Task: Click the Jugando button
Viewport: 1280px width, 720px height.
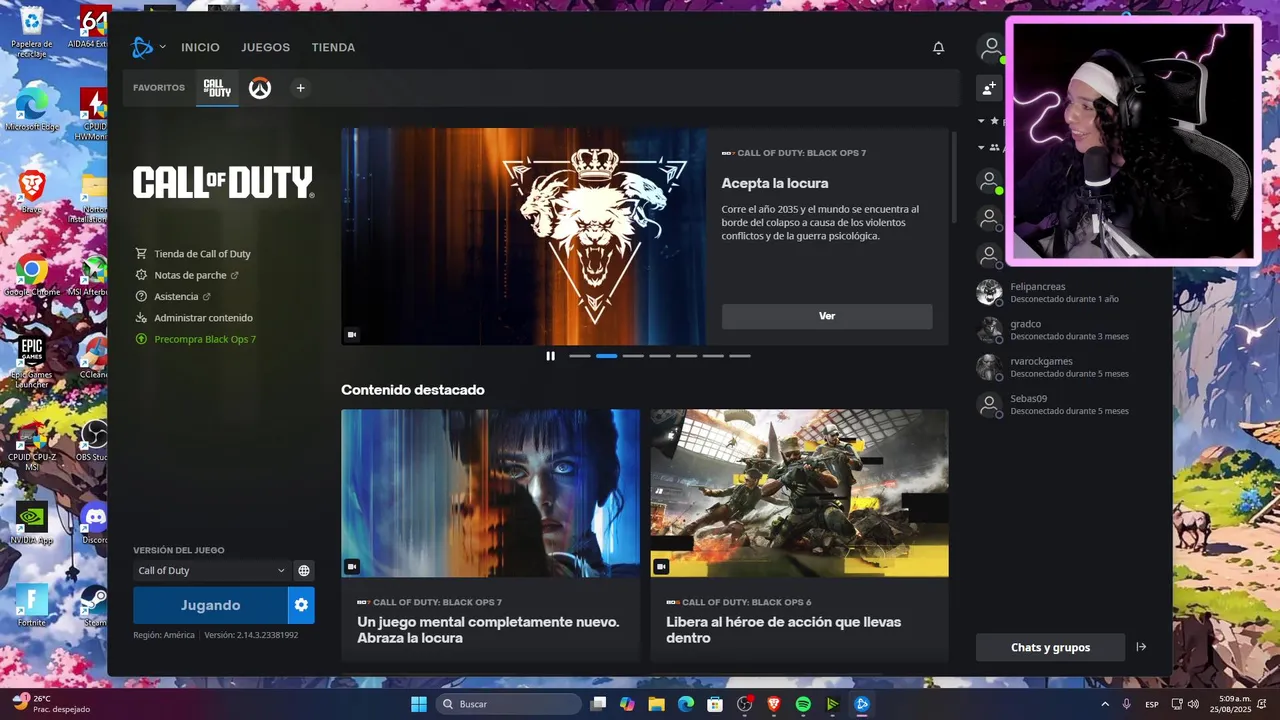Action: point(210,605)
